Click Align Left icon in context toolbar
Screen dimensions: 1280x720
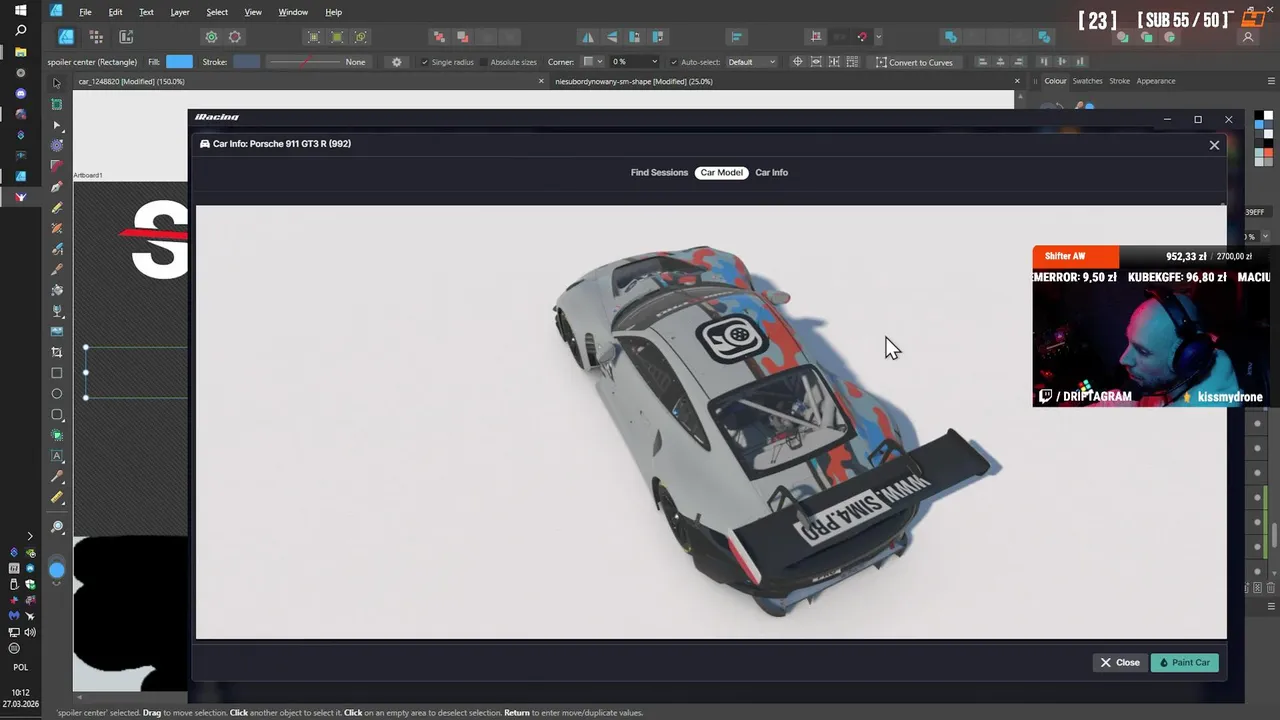(982, 62)
